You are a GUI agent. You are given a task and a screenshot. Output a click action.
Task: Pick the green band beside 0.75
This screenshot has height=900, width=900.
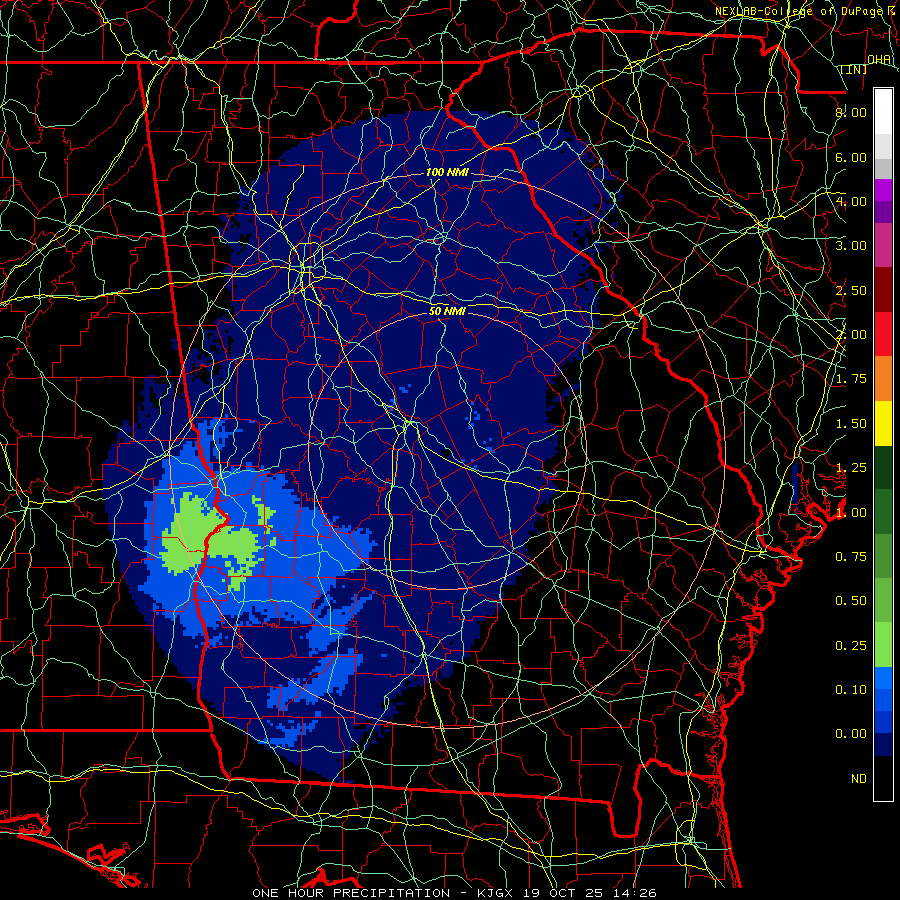click(883, 556)
